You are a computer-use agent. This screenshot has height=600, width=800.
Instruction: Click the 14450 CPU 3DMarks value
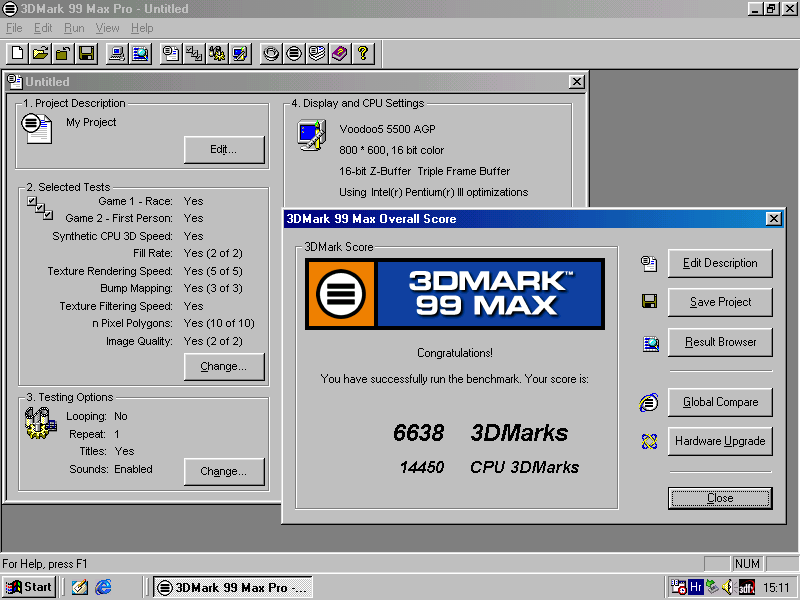click(x=421, y=467)
